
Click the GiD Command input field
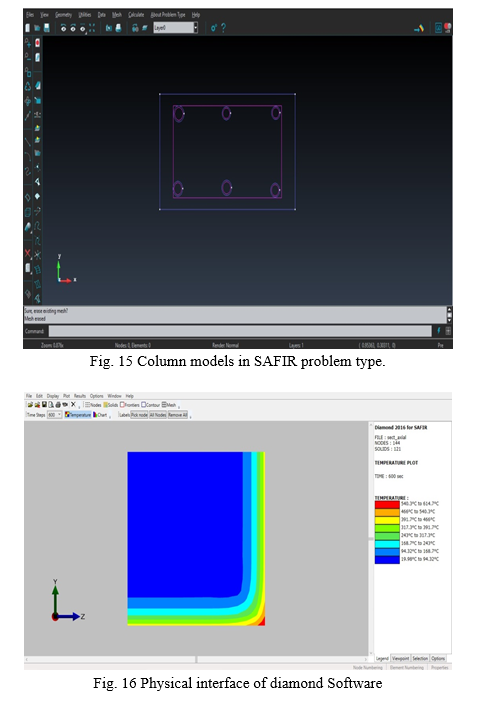(240, 331)
